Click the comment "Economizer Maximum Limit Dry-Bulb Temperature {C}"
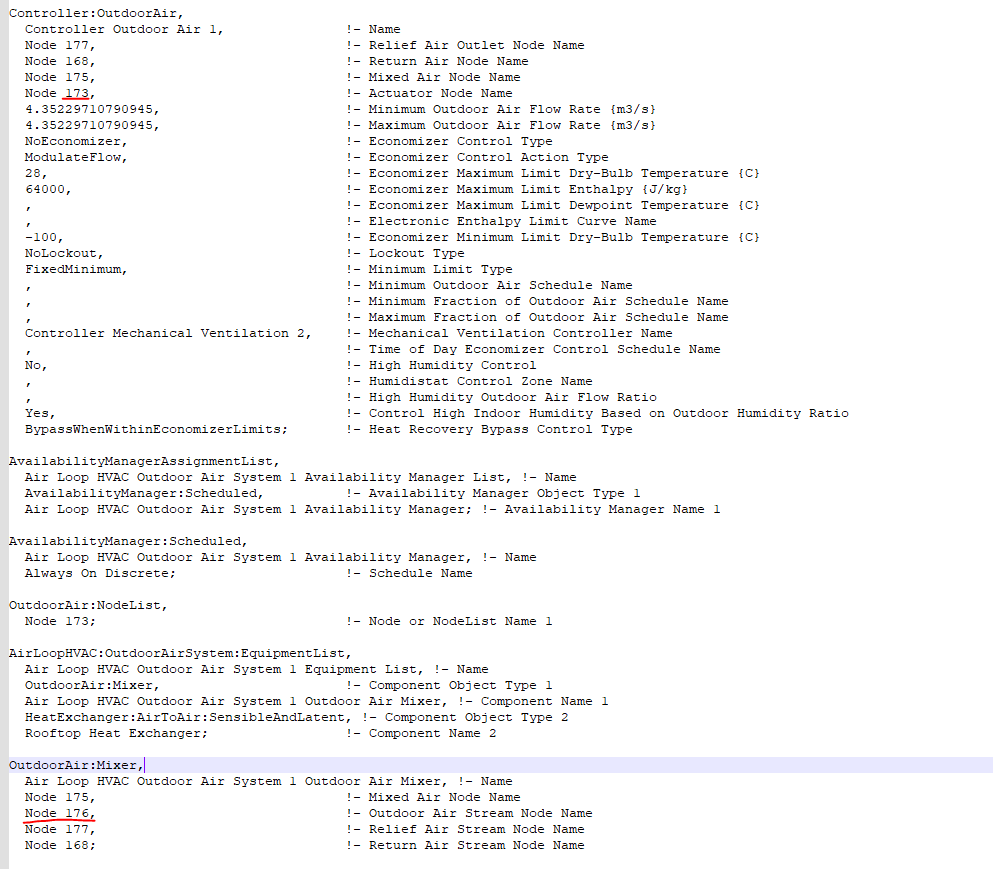 tap(564, 174)
